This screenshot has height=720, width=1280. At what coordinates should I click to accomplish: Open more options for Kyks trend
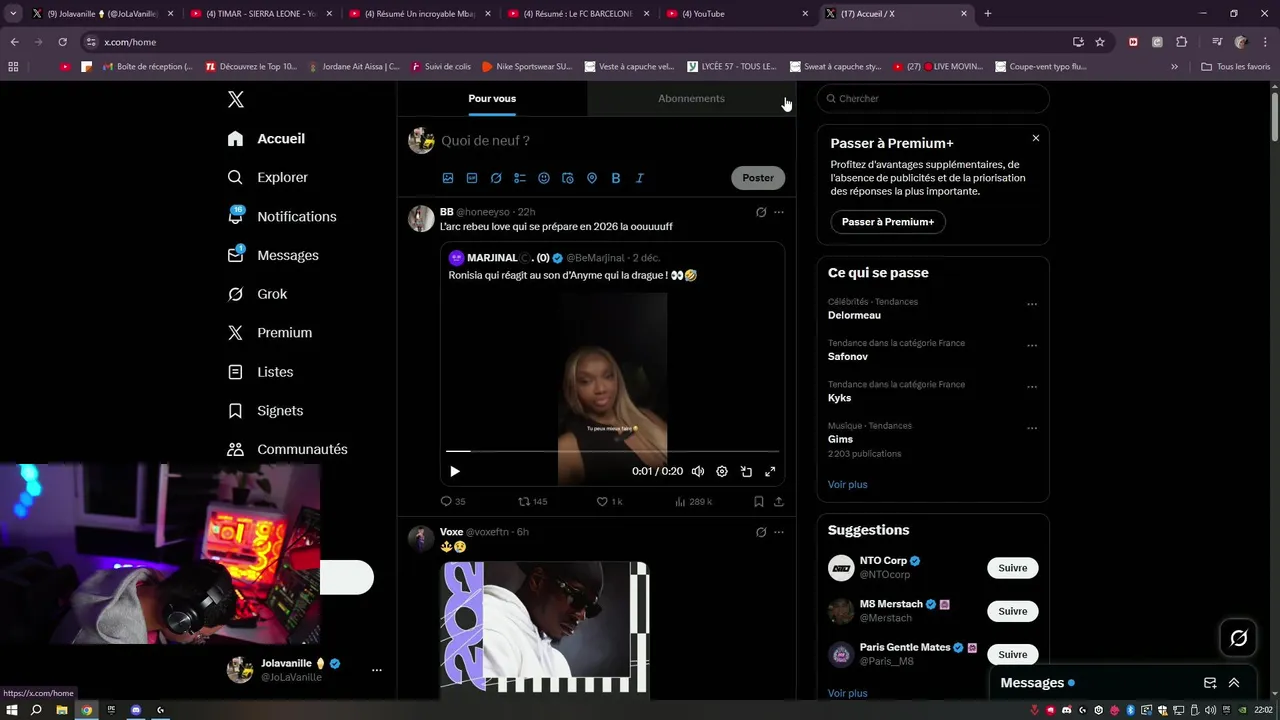(1032, 387)
